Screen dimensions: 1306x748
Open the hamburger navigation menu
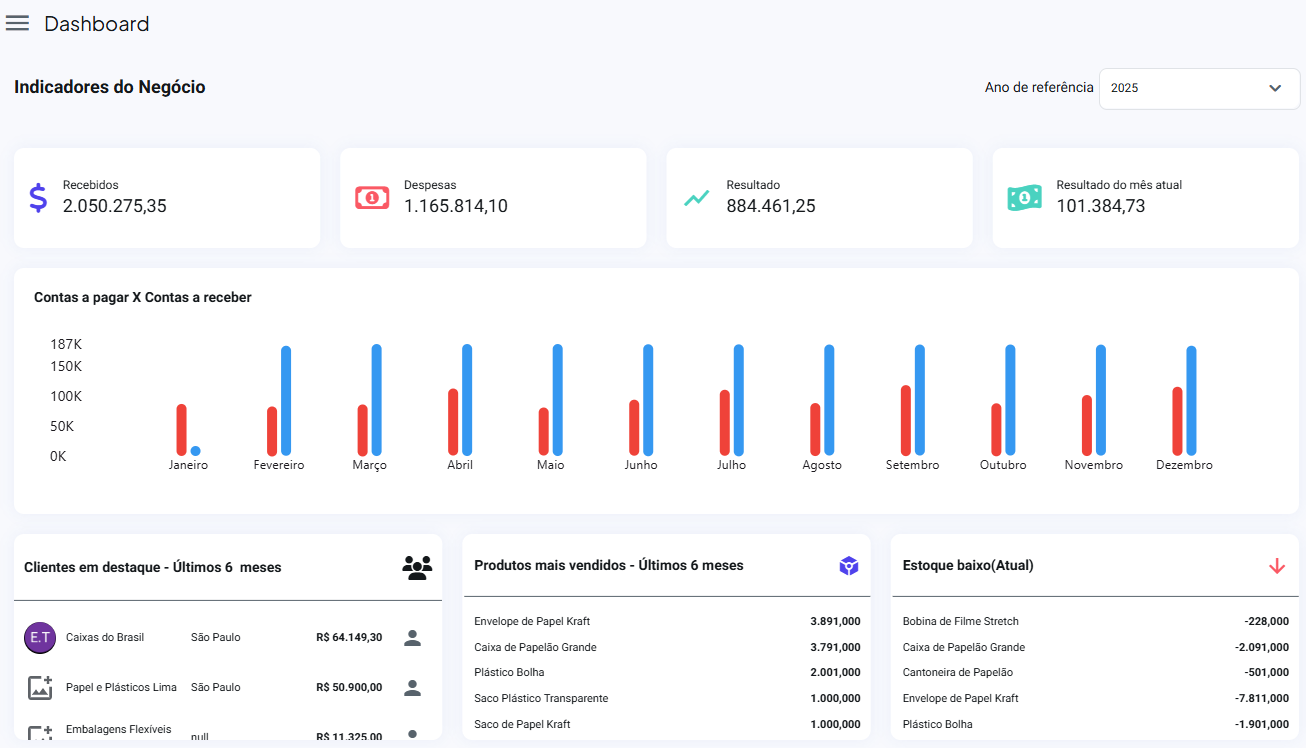[x=17, y=24]
